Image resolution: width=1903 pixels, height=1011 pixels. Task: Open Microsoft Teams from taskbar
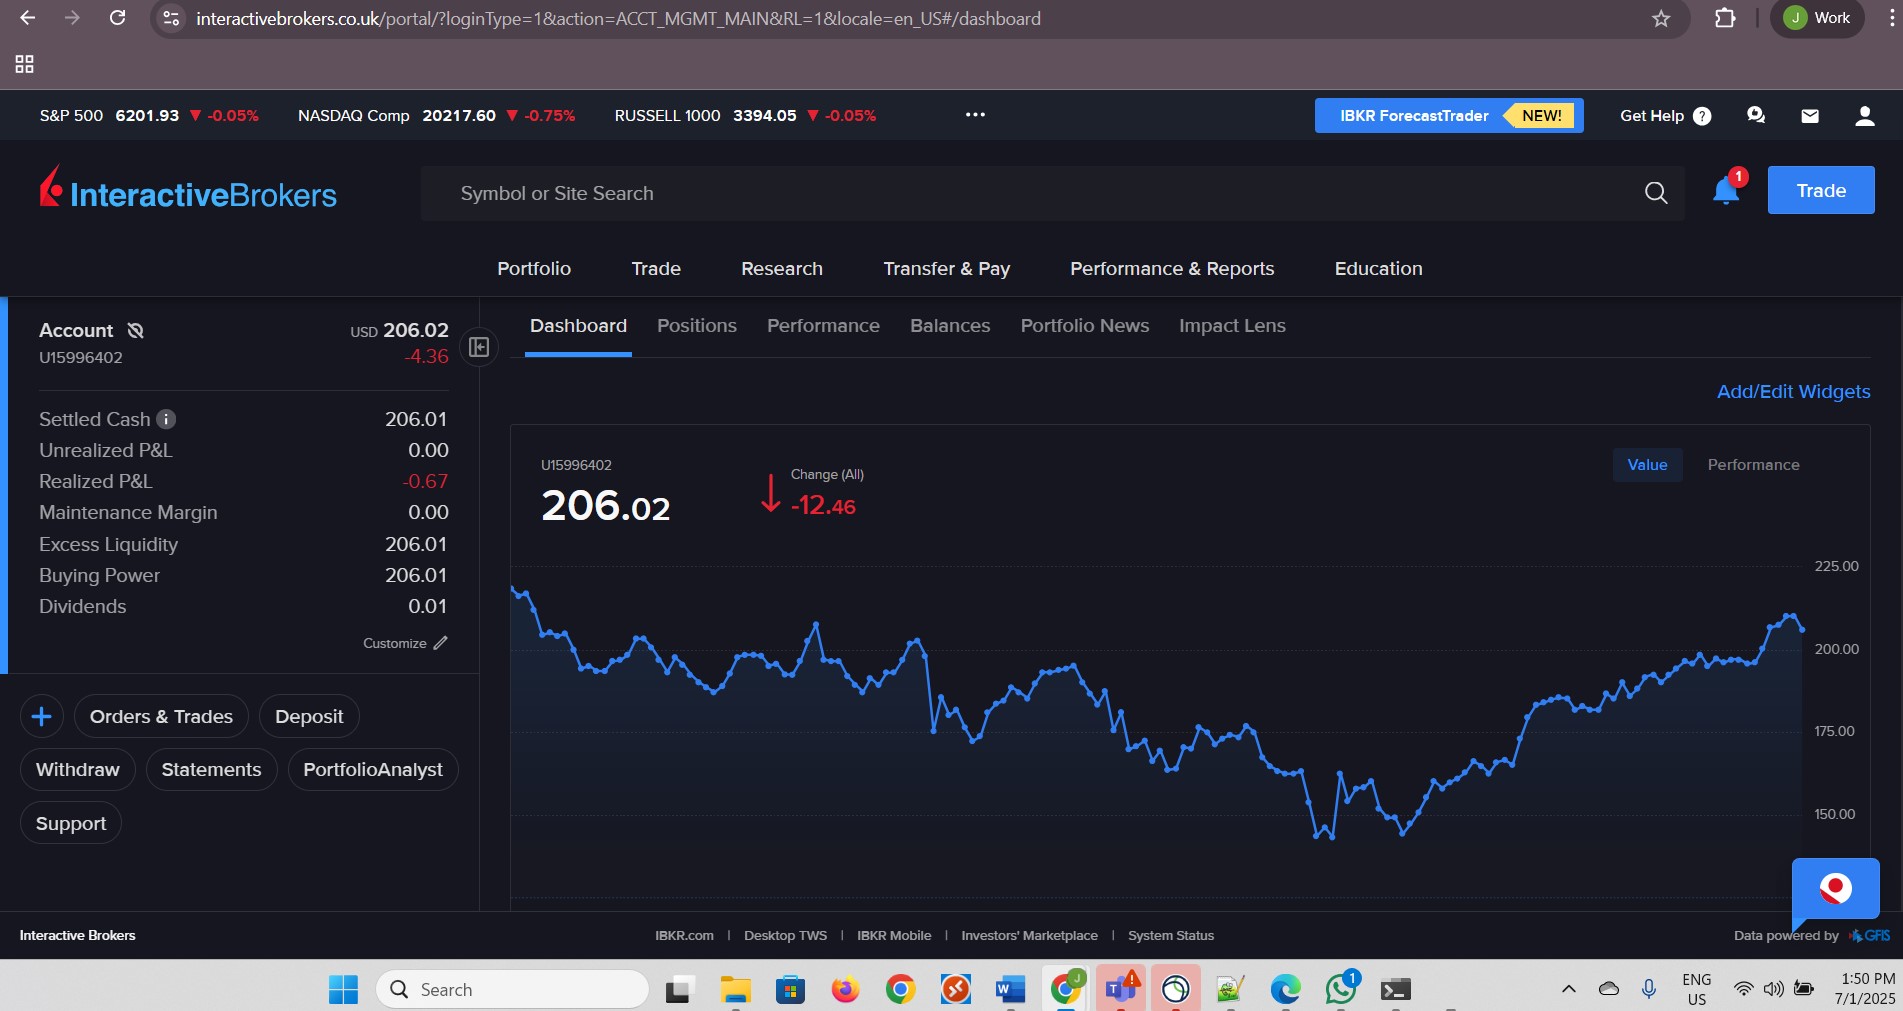[x=1120, y=989]
